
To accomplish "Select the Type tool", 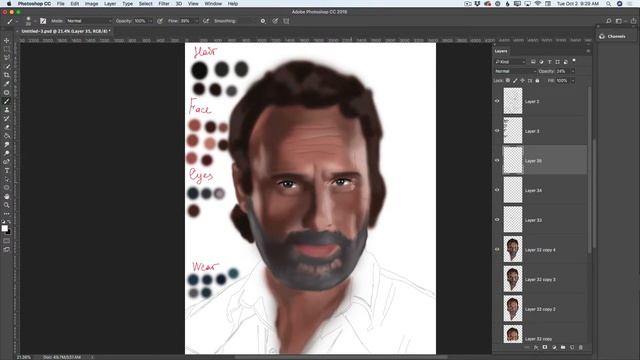I will 7,171.
